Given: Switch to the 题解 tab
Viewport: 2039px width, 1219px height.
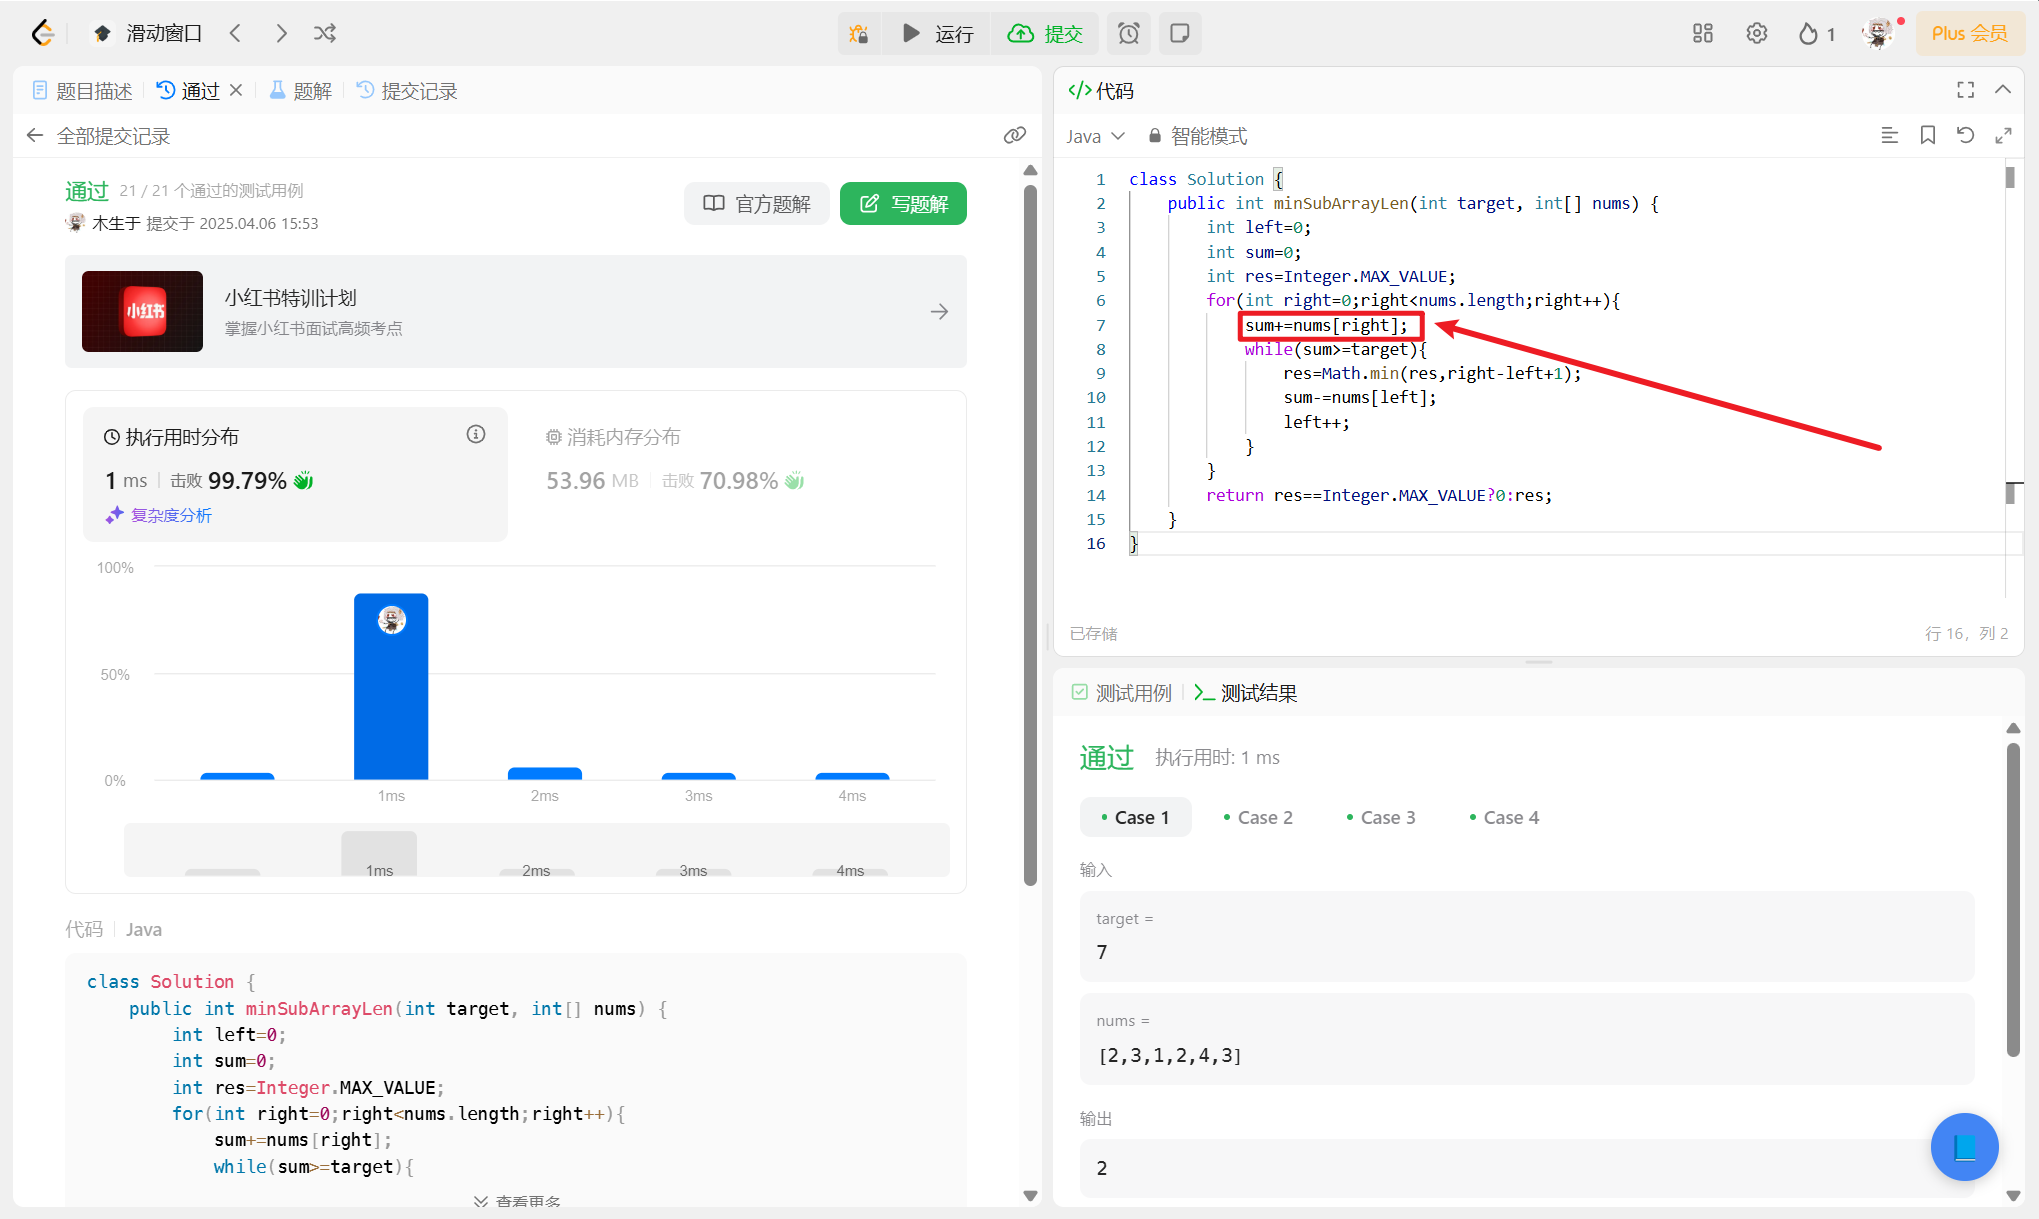Looking at the screenshot, I should coord(301,91).
